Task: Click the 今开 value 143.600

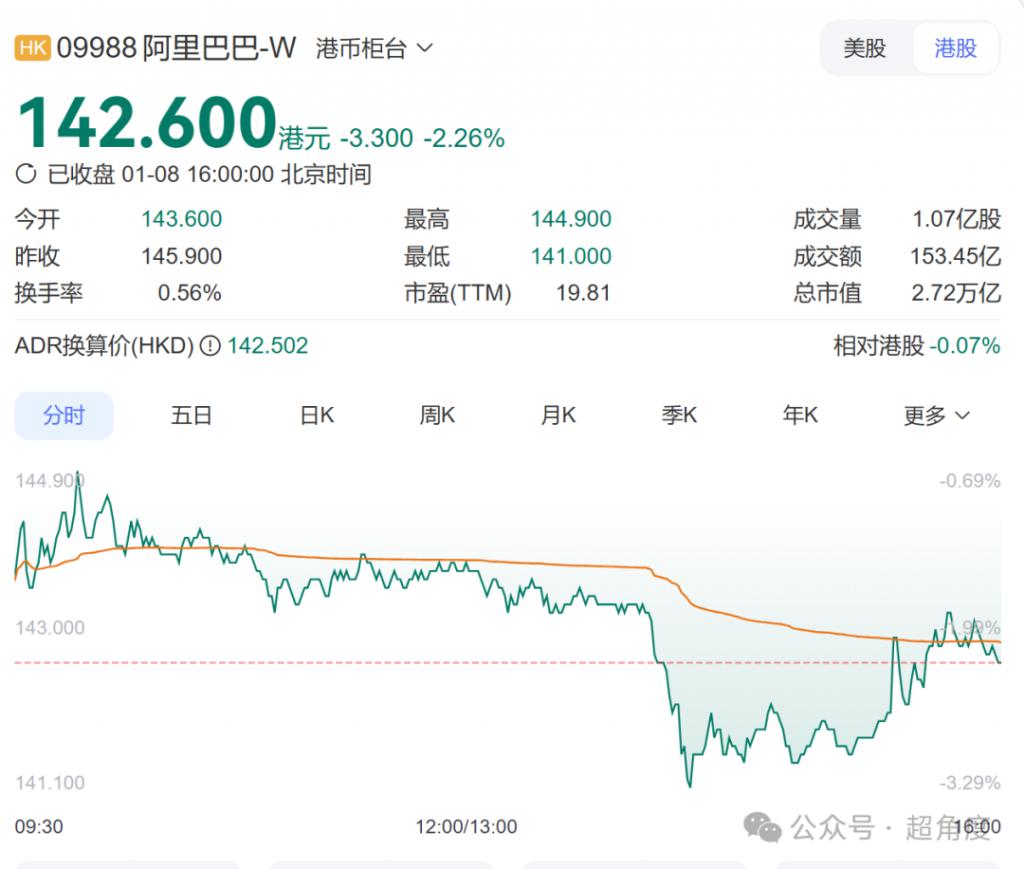Action: coord(182,219)
